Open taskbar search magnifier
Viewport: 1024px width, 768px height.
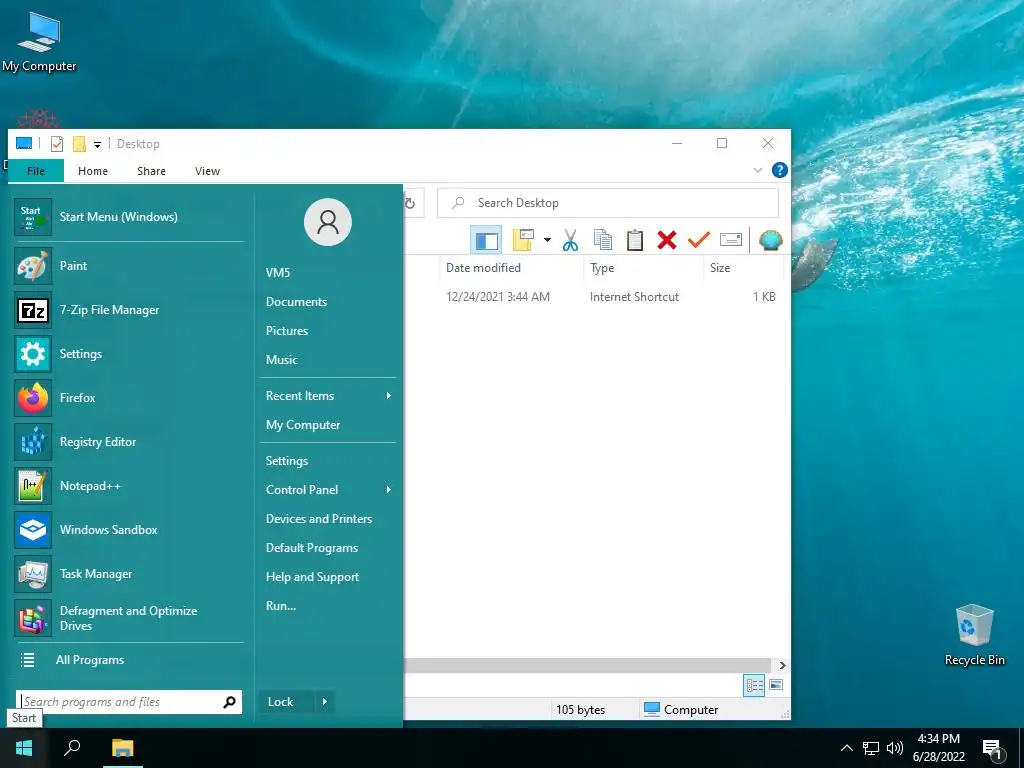[72, 748]
